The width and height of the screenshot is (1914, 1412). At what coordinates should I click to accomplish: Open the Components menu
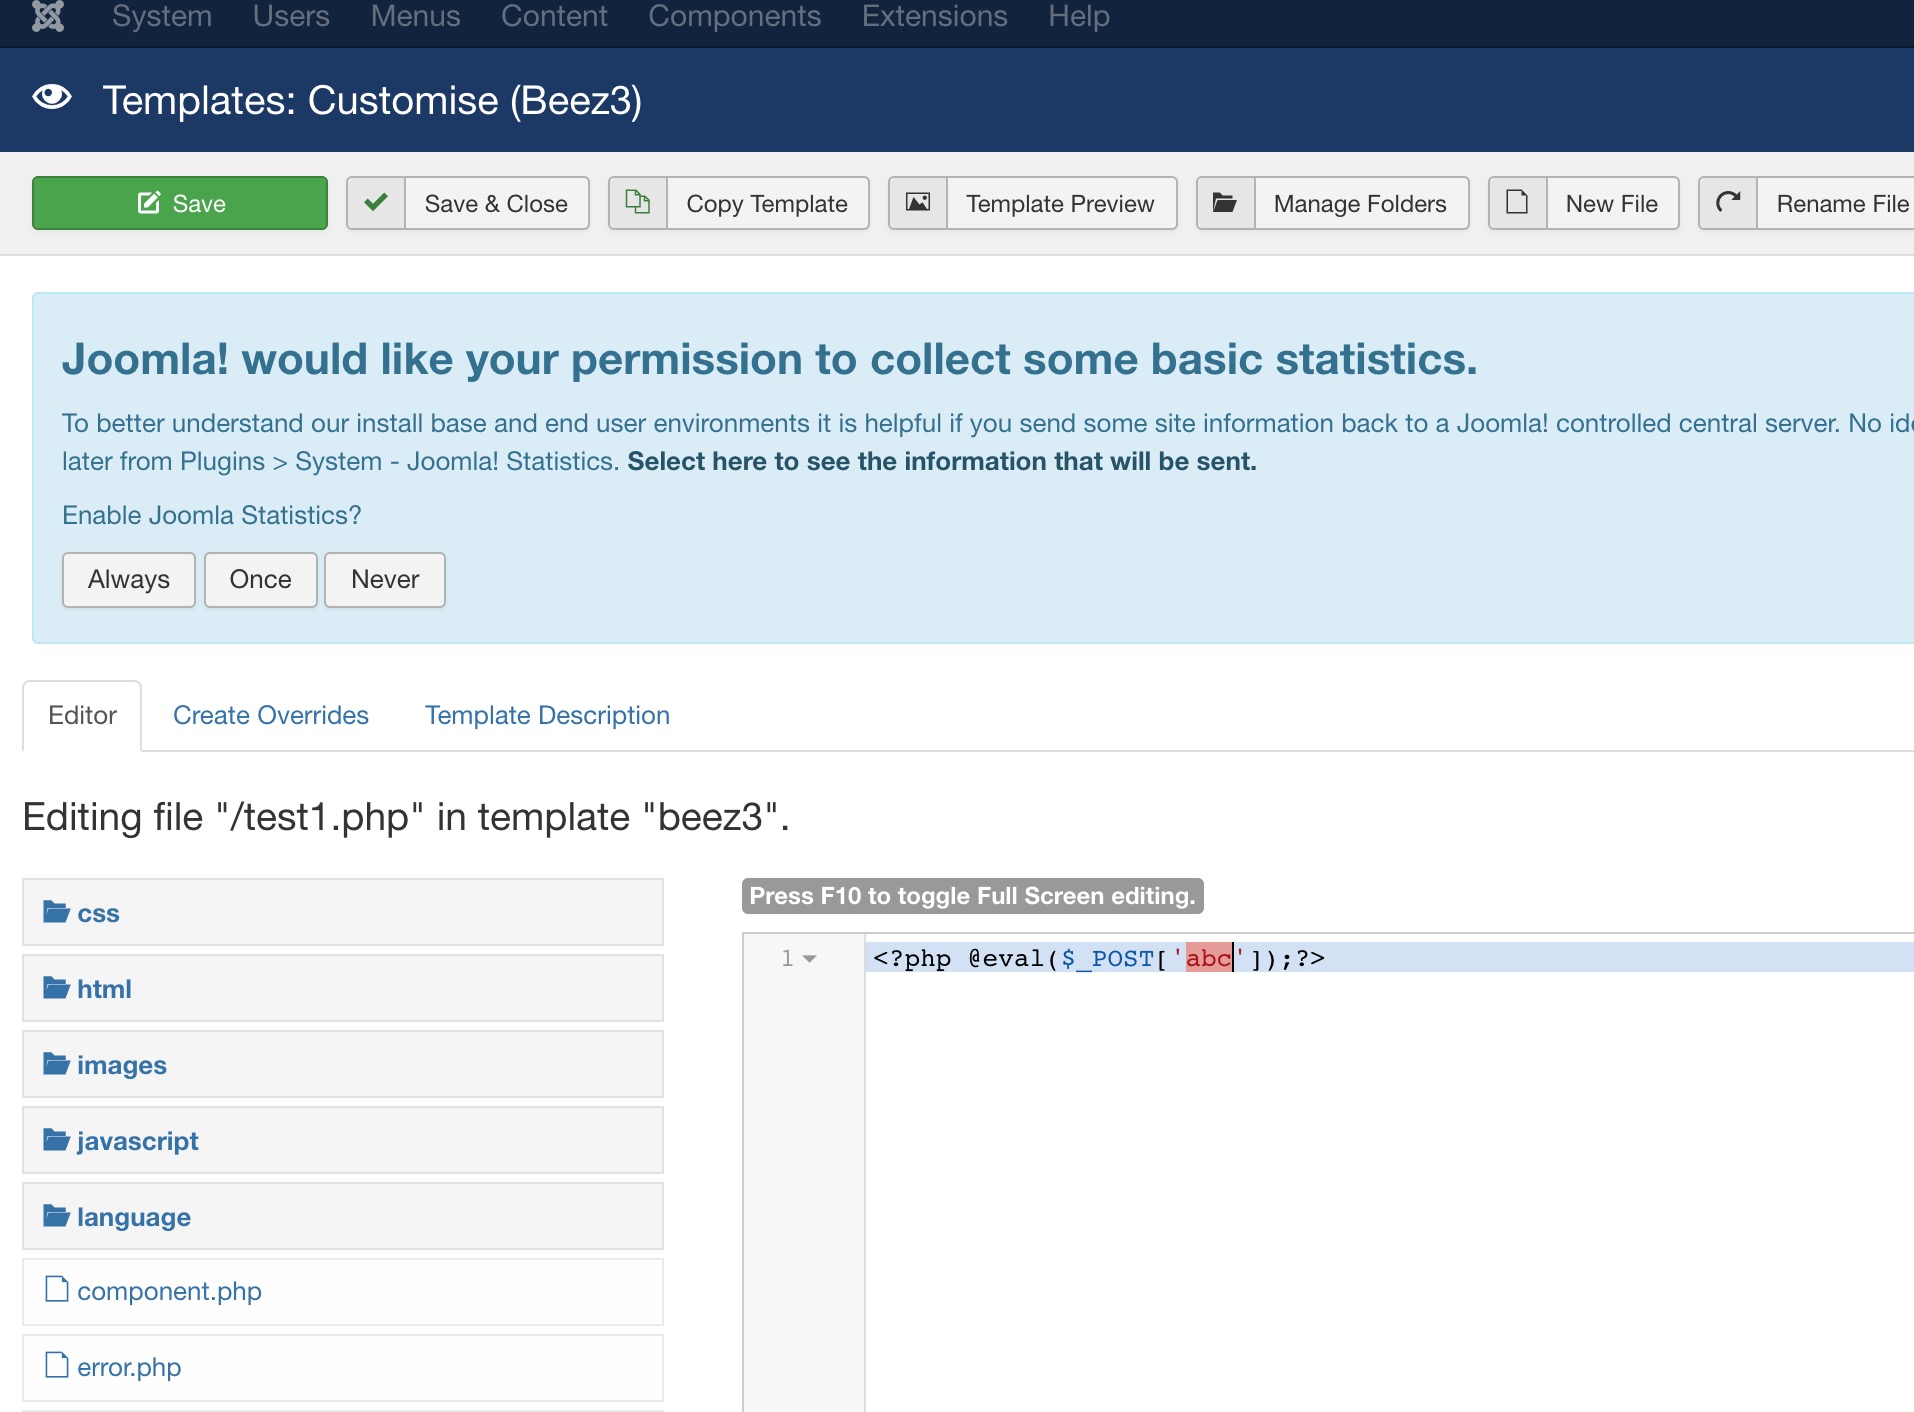click(734, 17)
